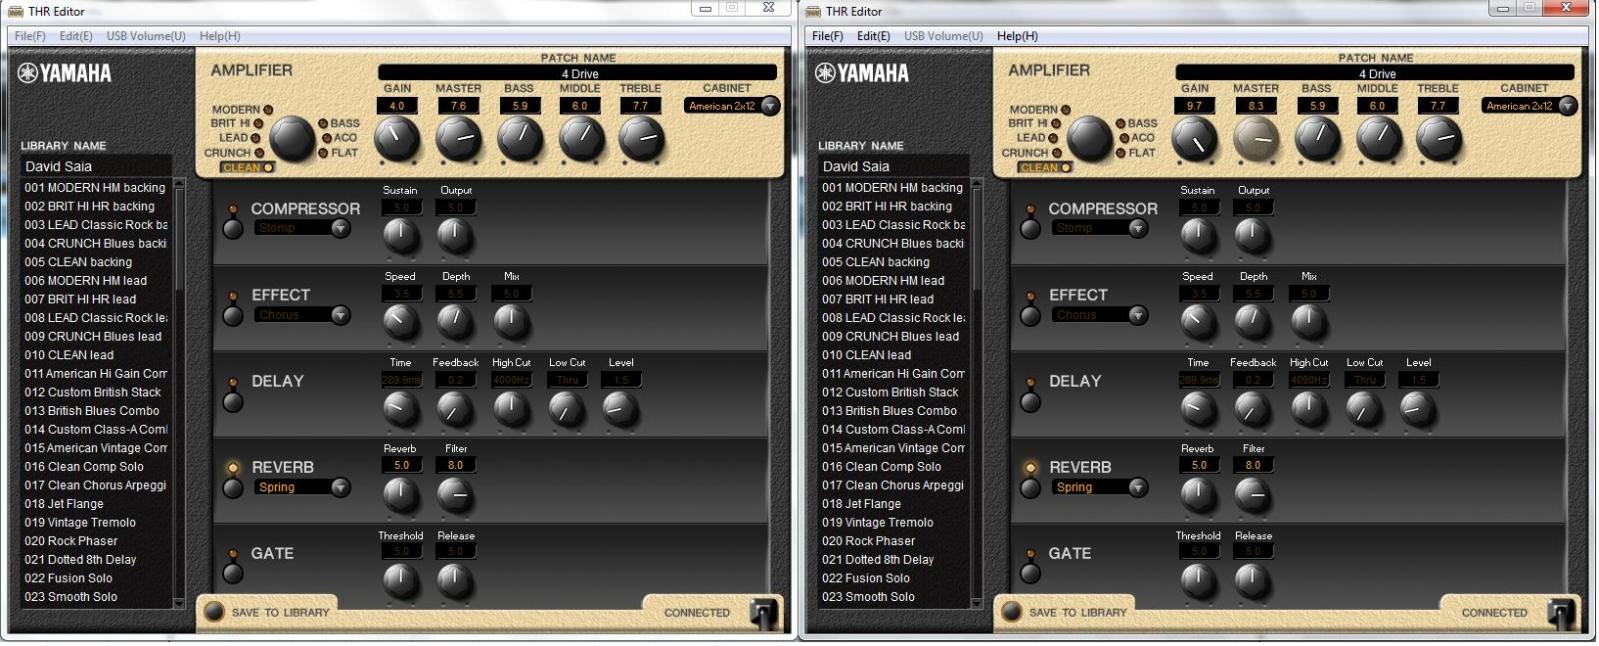Toggle Reverb off in left window
The height and width of the screenshot is (646, 1599).
(x=233, y=488)
